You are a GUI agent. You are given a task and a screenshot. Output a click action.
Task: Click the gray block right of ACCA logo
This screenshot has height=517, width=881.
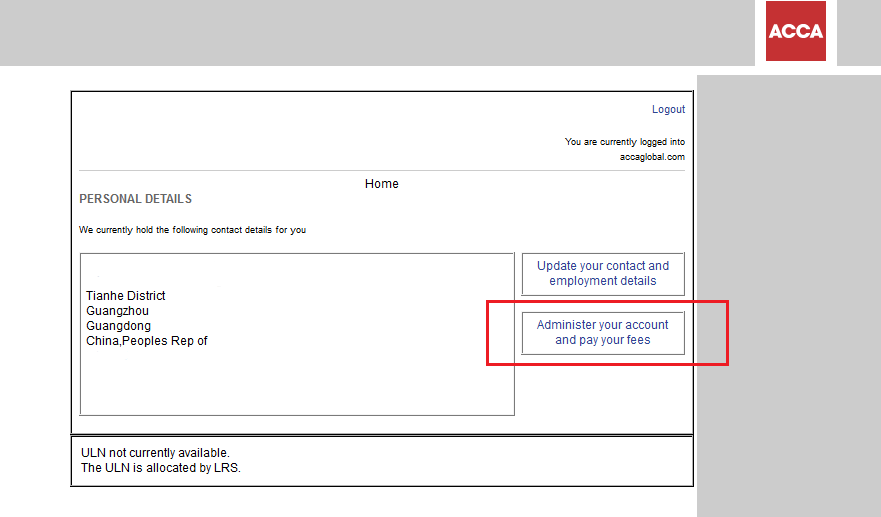click(x=858, y=32)
